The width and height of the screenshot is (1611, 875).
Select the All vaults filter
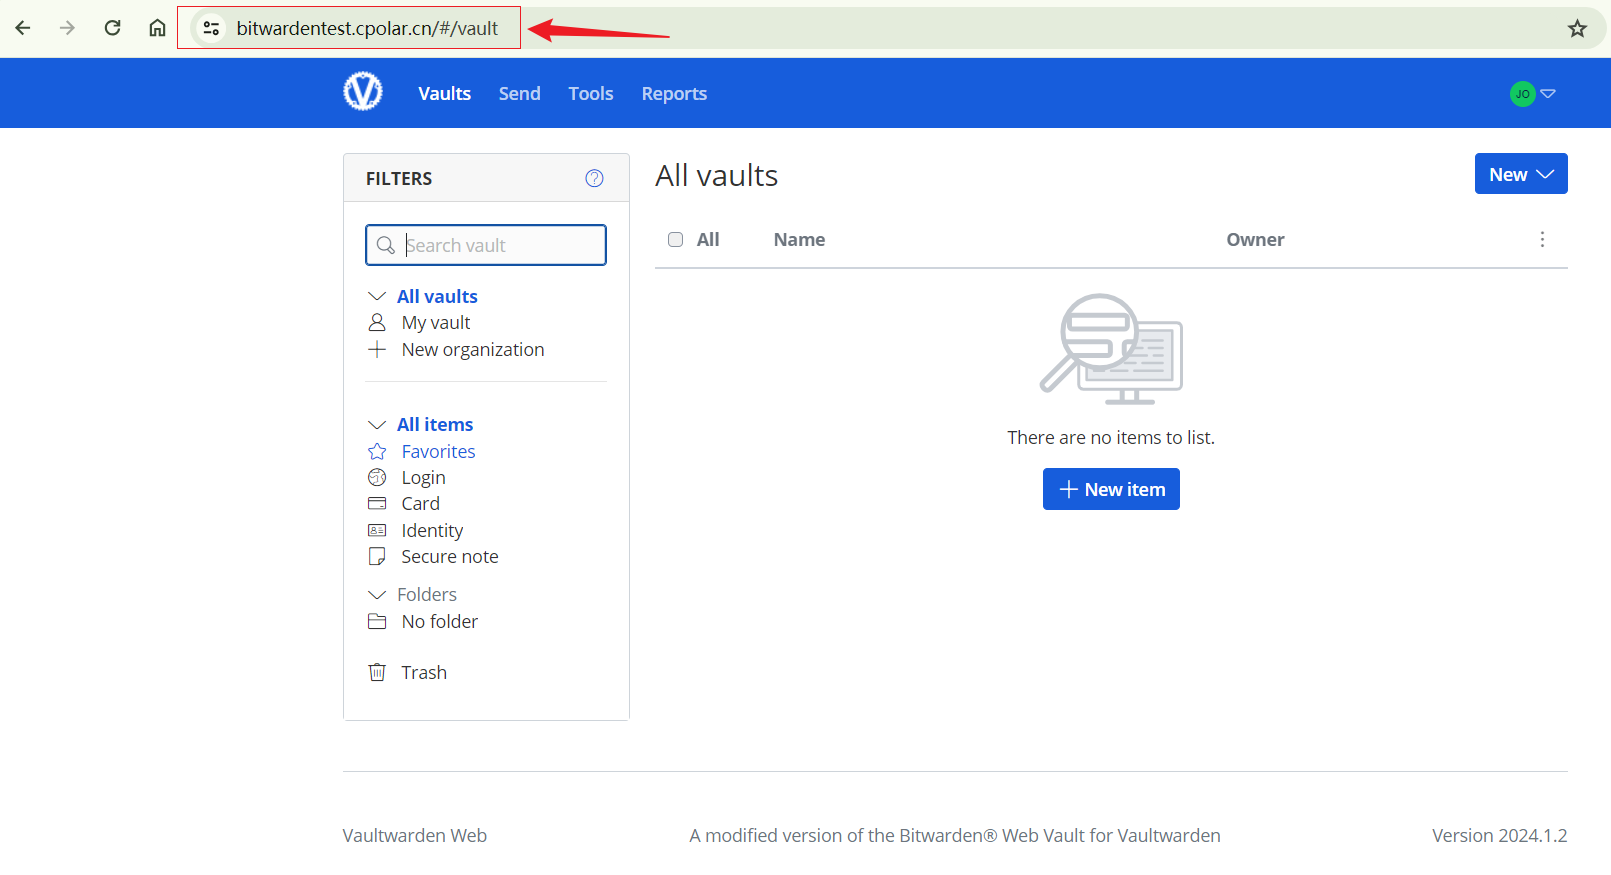click(x=437, y=296)
